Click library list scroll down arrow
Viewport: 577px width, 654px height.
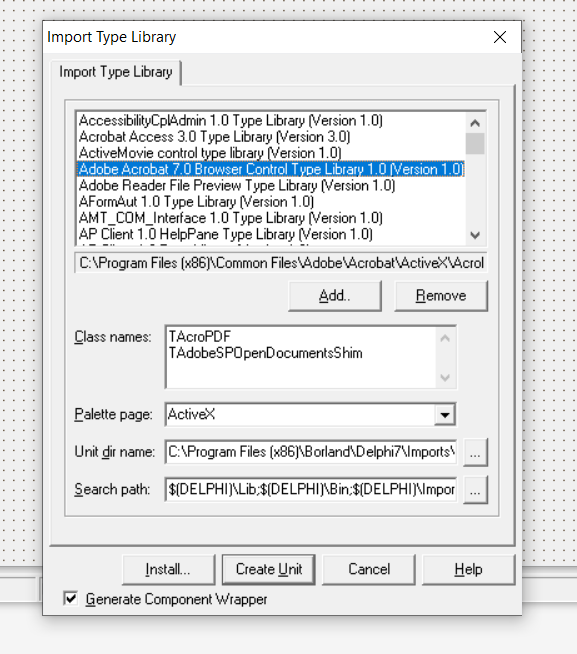point(475,235)
